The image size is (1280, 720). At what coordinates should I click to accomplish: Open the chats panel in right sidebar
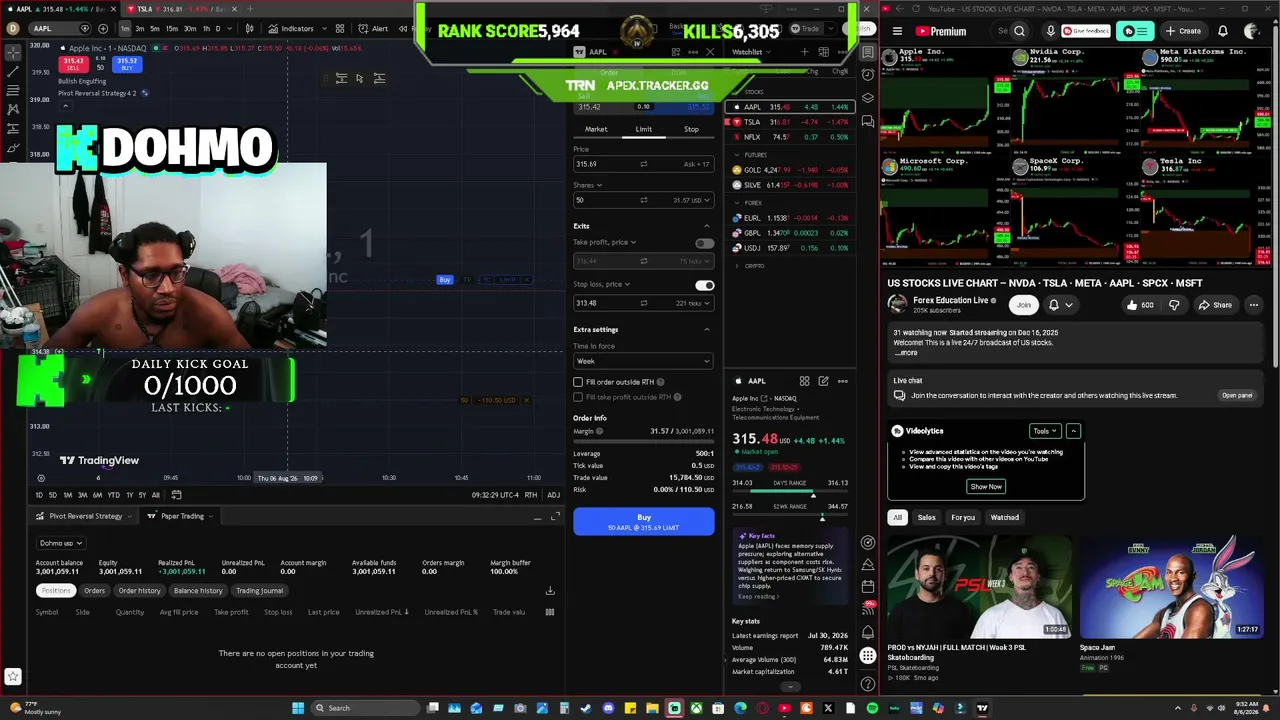(867, 121)
